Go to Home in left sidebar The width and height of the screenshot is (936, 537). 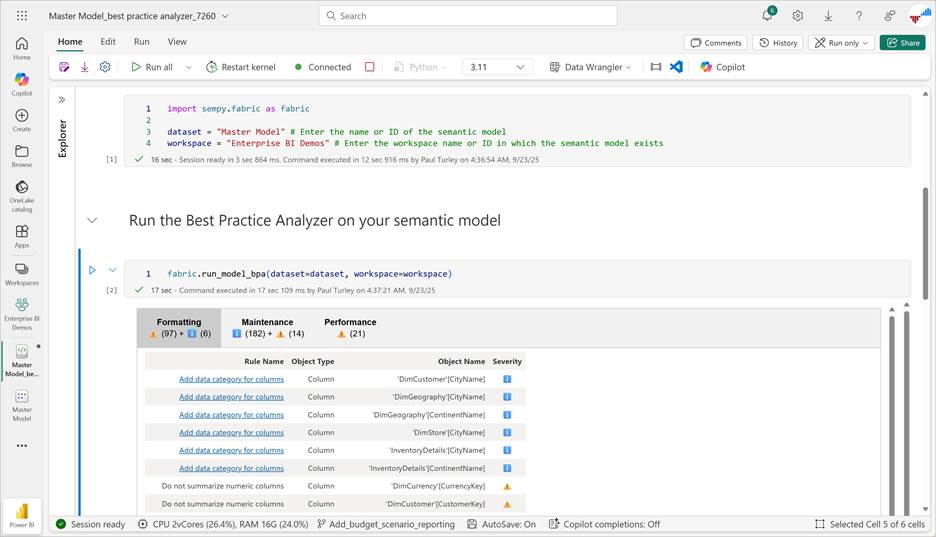[21, 48]
